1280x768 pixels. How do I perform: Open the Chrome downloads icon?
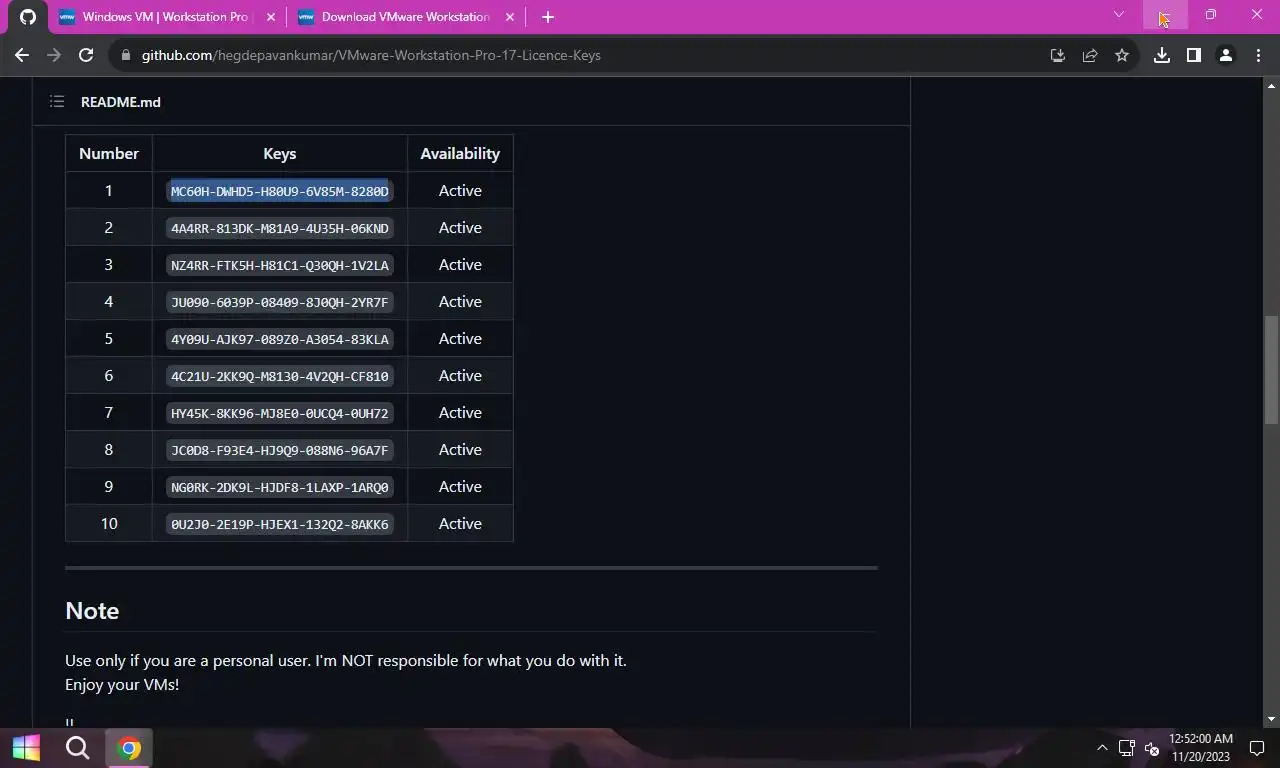pyautogui.click(x=1162, y=55)
